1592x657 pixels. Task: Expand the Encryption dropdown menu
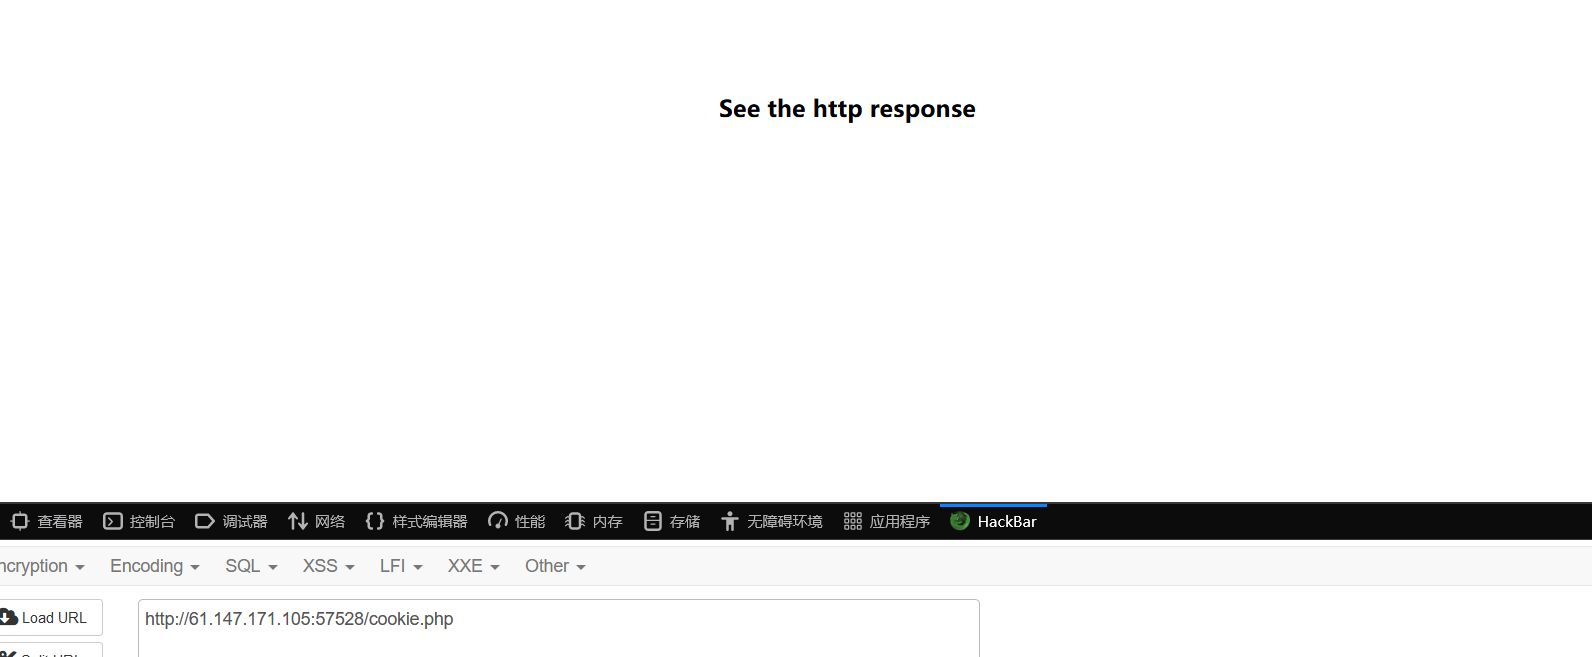click(x=42, y=566)
